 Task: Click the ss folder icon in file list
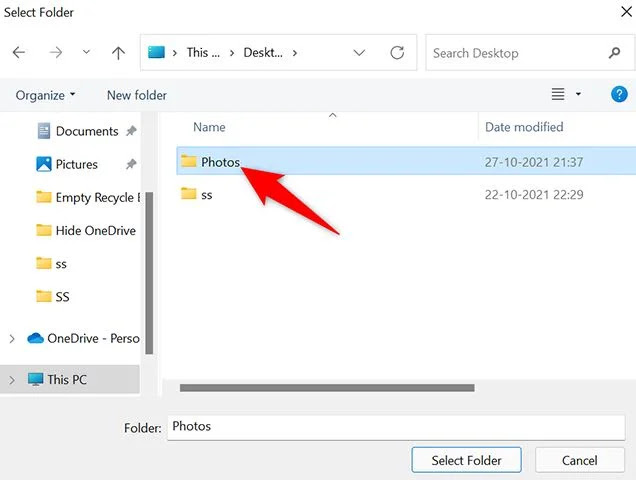pyautogui.click(x=189, y=194)
